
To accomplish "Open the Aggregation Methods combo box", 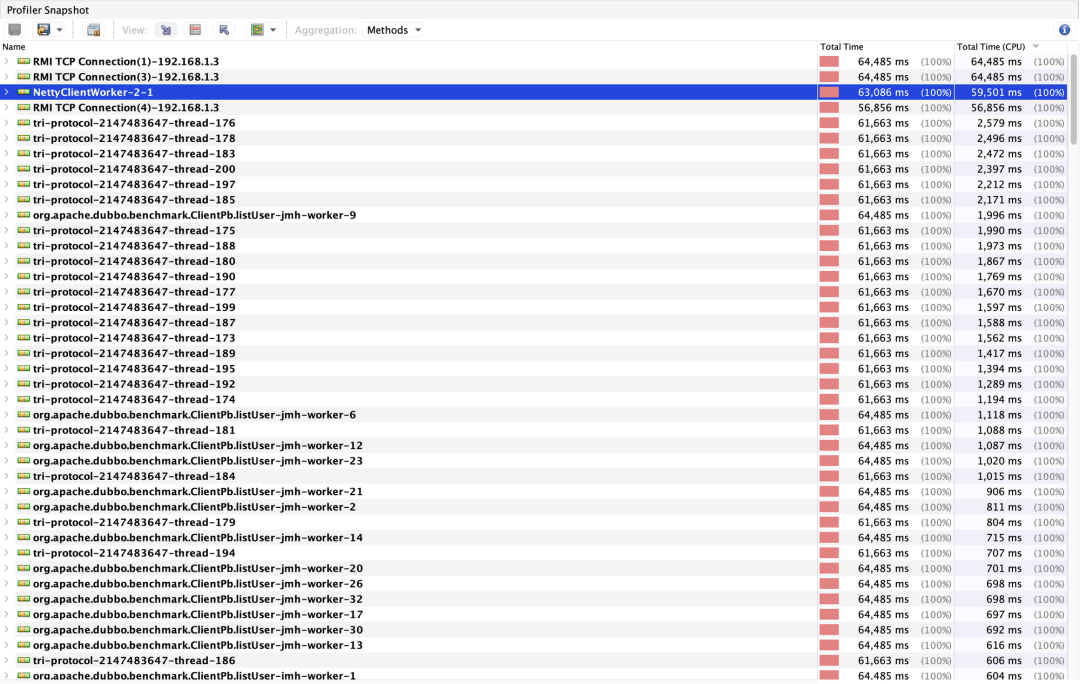I will (x=394, y=30).
